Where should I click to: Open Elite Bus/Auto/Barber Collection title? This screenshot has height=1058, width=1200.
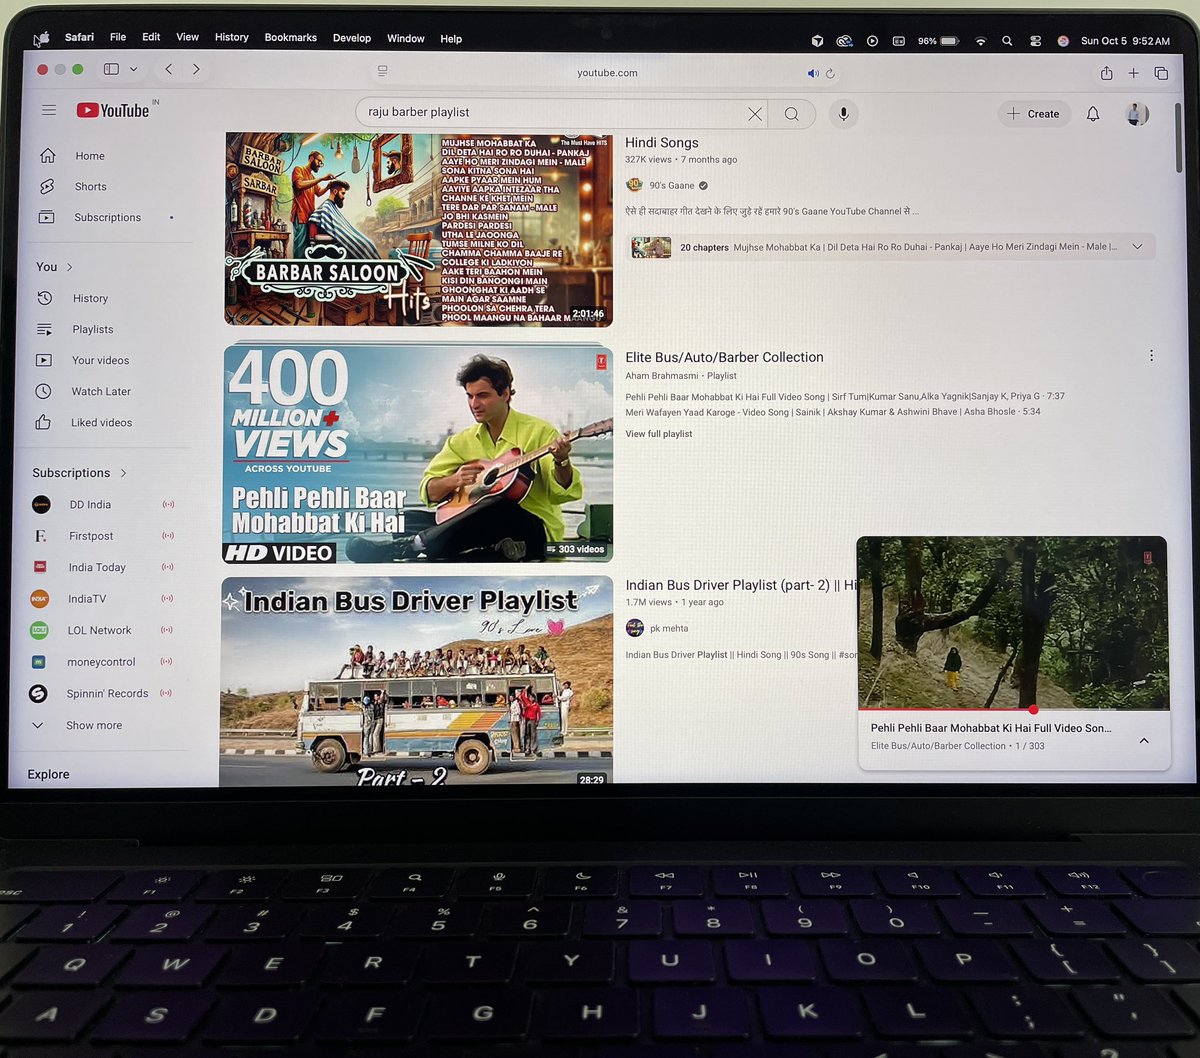point(724,357)
